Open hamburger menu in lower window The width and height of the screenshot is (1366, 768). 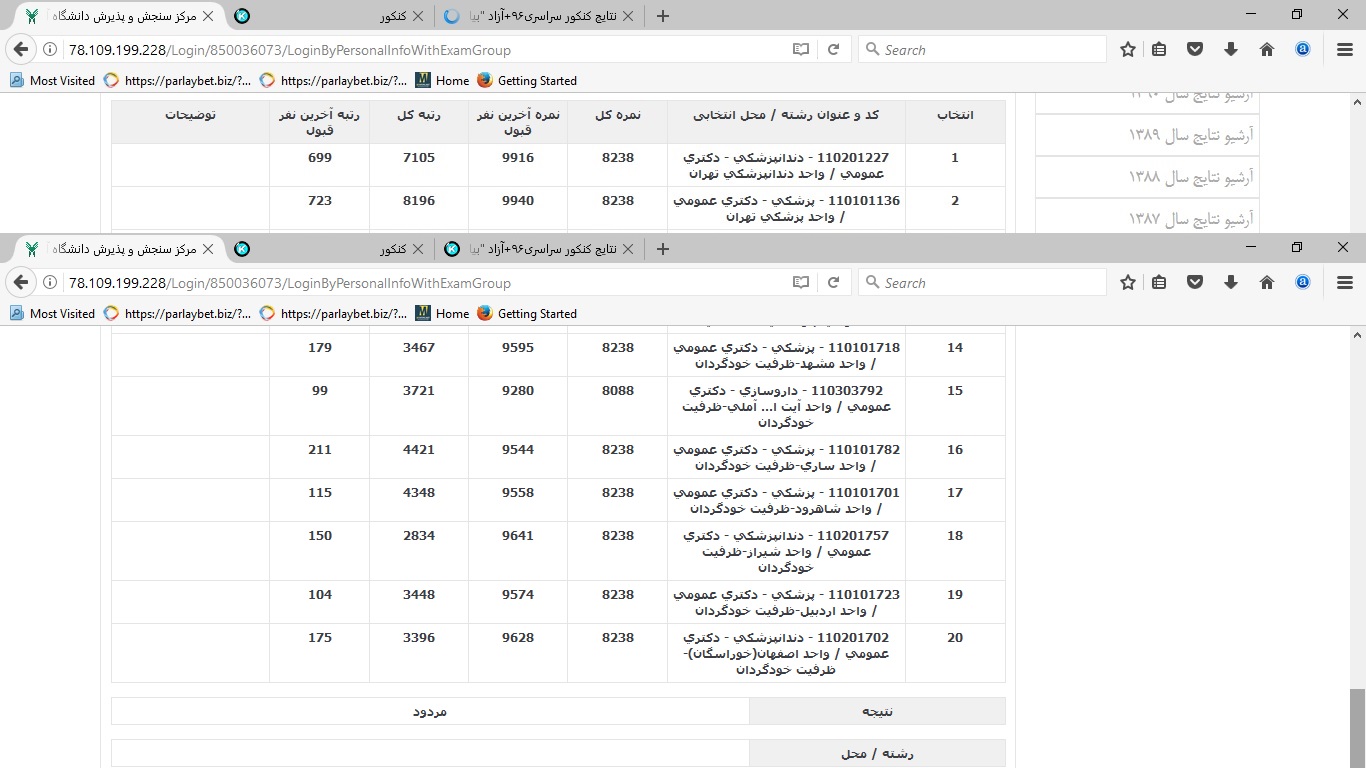pyautogui.click(x=1345, y=282)
